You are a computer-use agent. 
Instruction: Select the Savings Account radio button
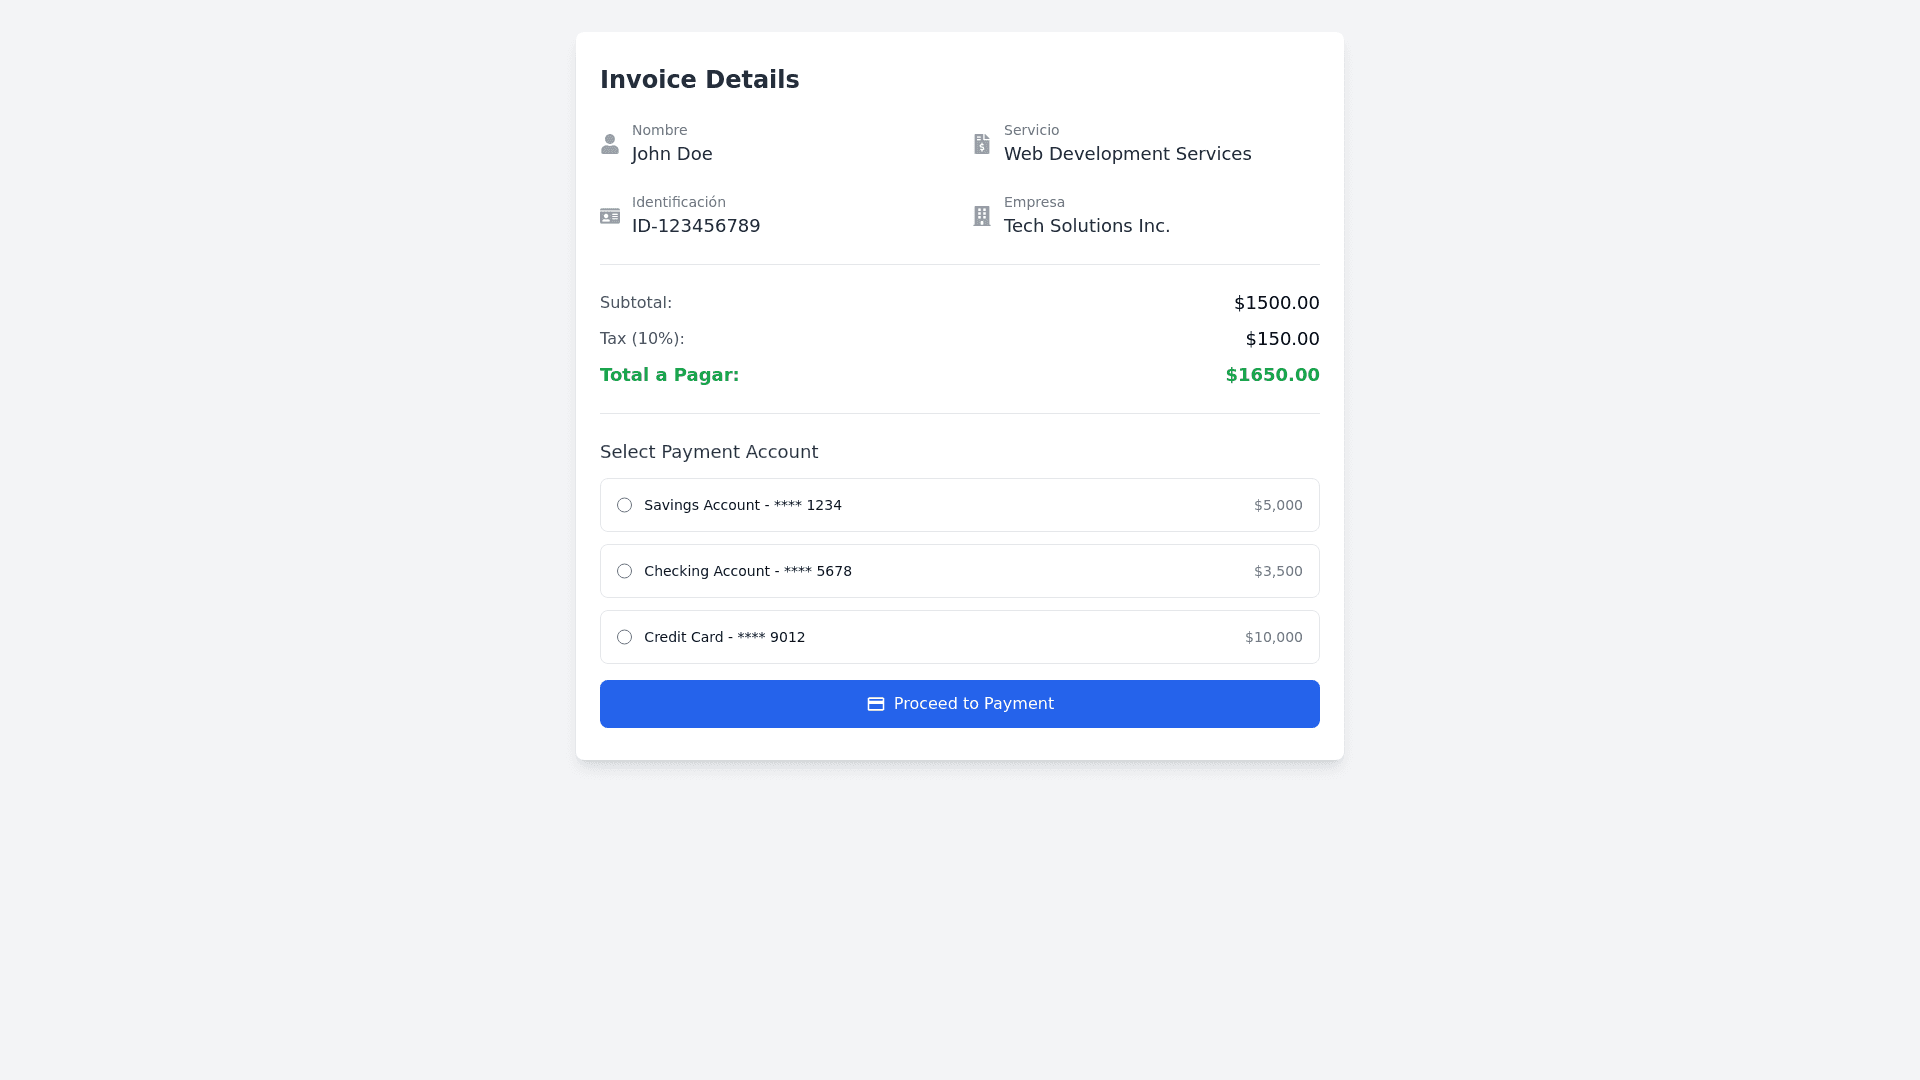(x=624, y=505)
